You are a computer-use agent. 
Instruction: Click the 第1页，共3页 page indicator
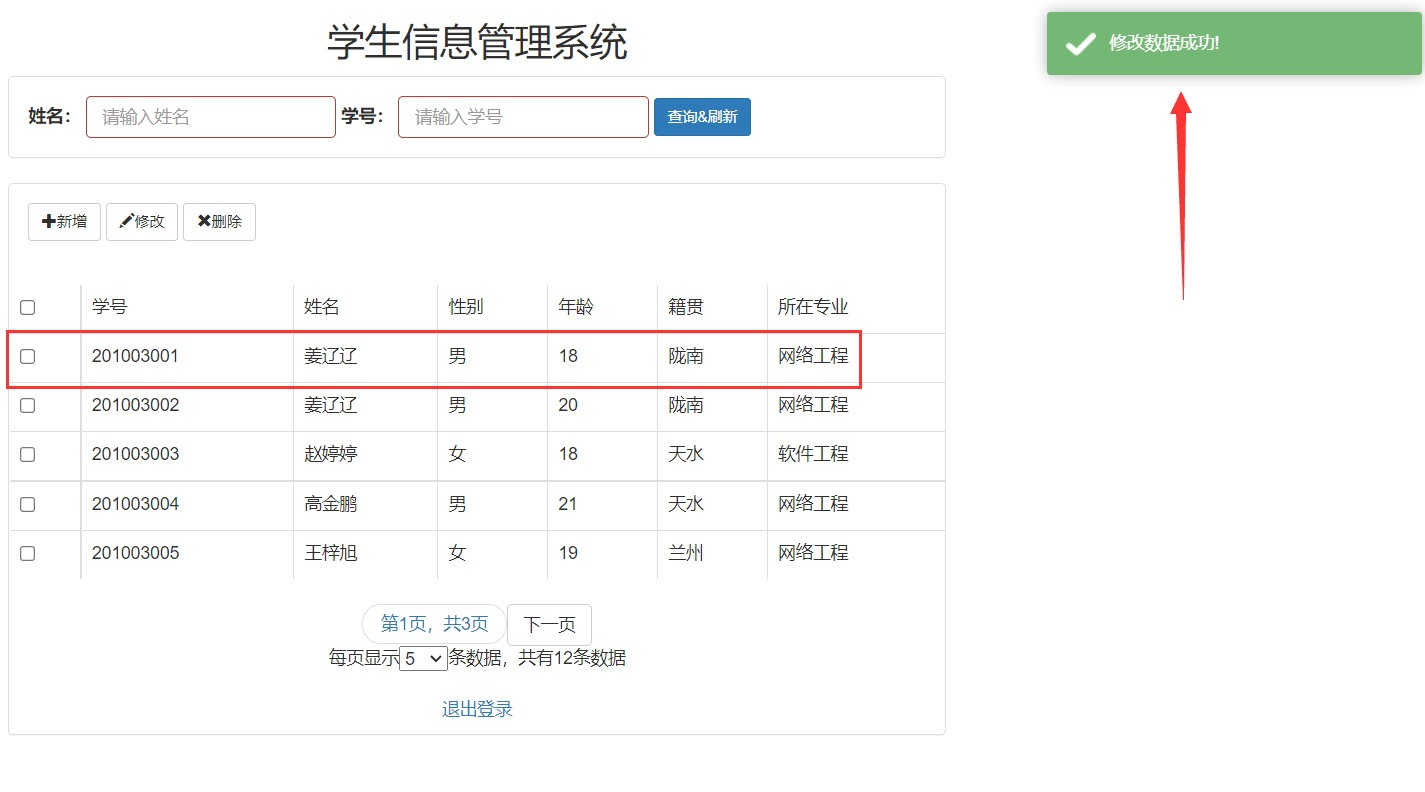tap(434, 624)
